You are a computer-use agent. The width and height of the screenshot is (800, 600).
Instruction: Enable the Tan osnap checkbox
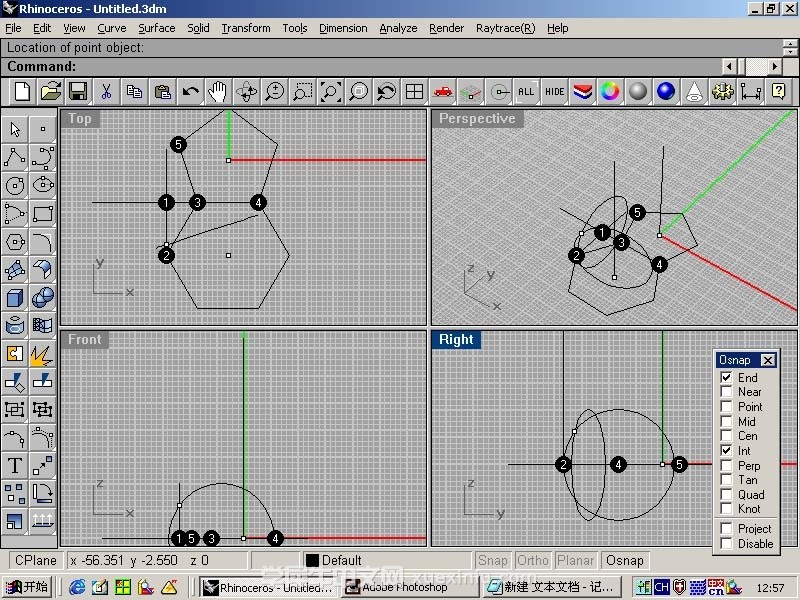[x=727, y=480]
